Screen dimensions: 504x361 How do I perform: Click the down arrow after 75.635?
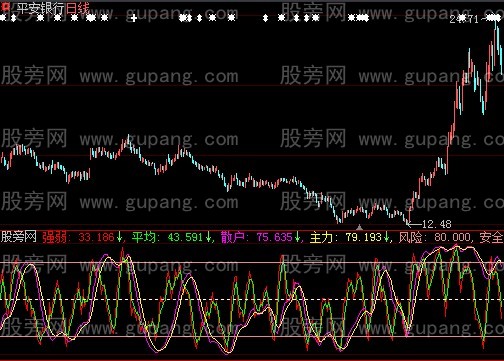pos(297,237)
